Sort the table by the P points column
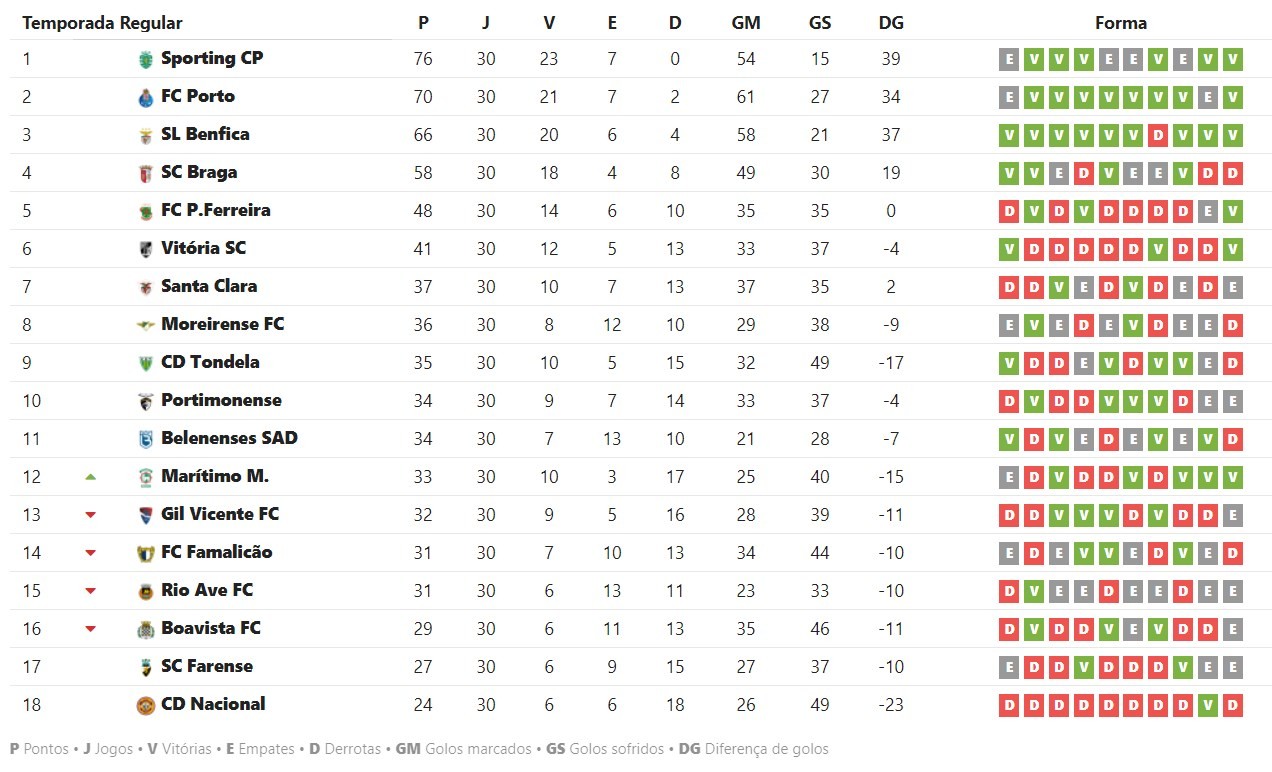The height and width of the screenshot is (772, 1272). (423, 23)
